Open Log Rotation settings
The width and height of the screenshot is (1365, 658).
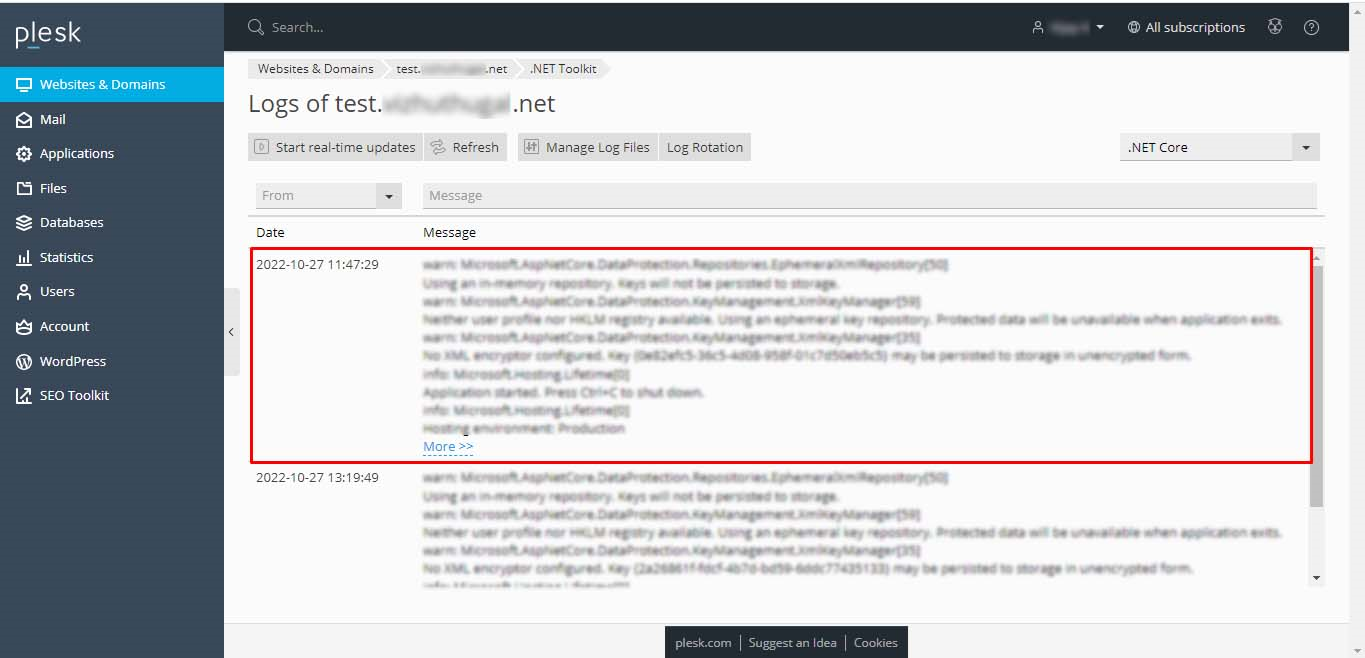point(705,147)
